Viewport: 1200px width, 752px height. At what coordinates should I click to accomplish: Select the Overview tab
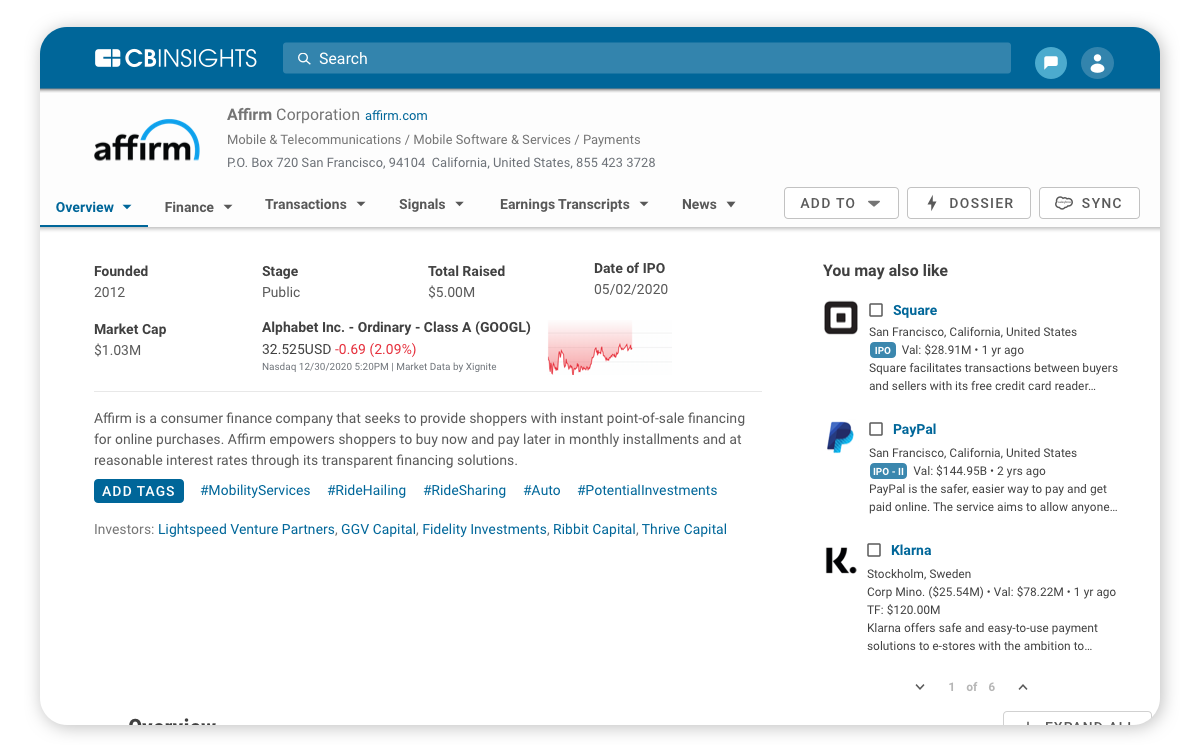(x=94, y=207)
